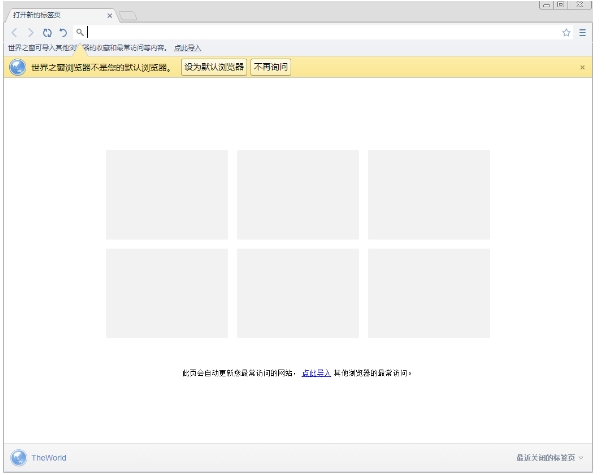Open right thumbnail tile in bottom row
The height and width of the screenshot is (475, 606).
429,293
